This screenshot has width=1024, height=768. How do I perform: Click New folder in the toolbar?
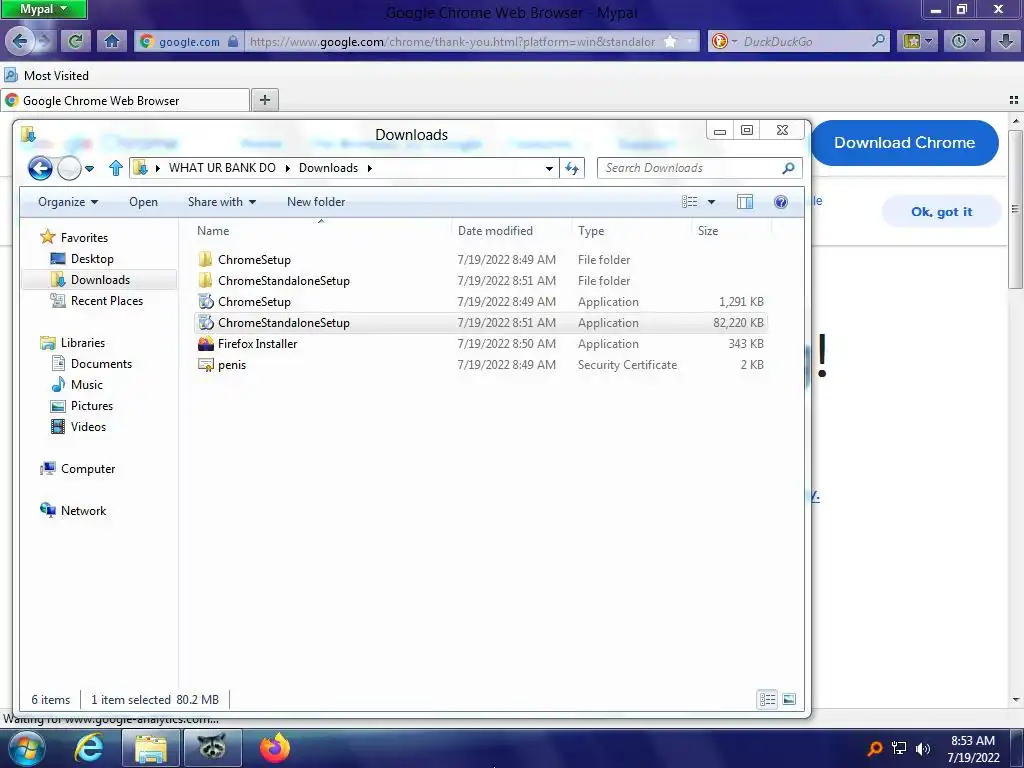click(316, 202)
